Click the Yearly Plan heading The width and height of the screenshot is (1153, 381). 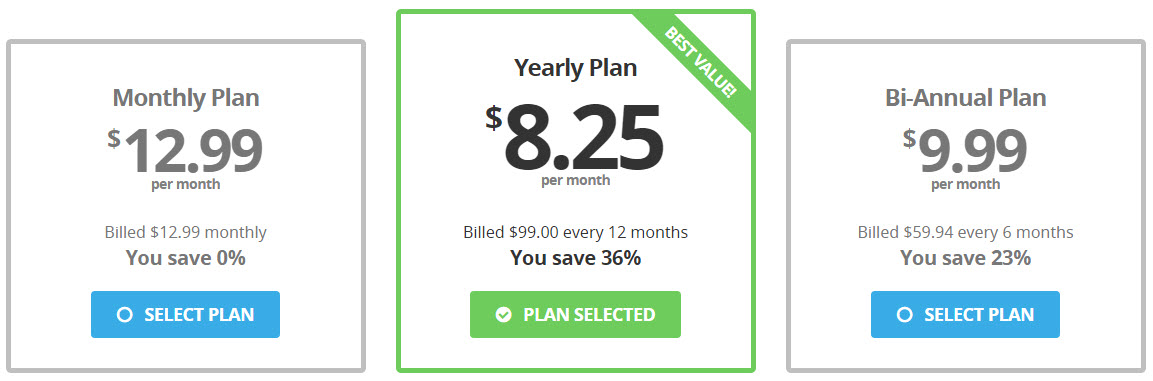coord(576,68)
